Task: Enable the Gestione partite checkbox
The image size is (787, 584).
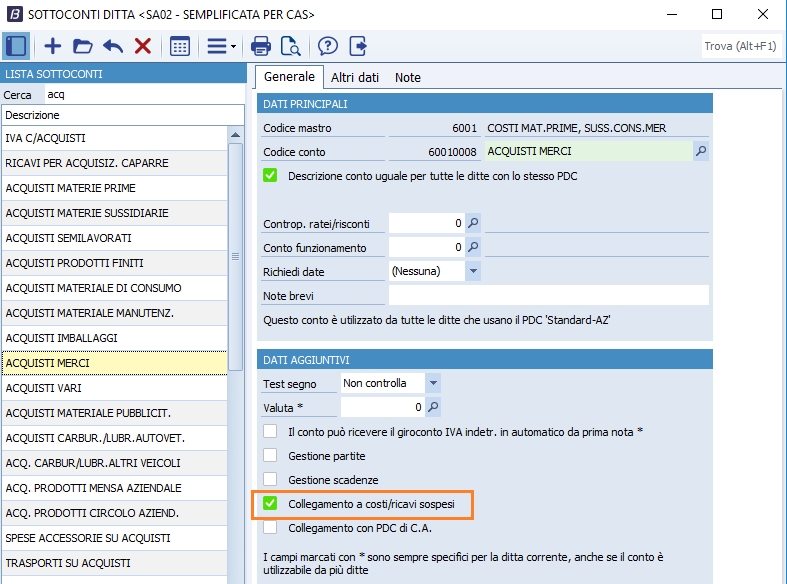Action: point(270,455)
